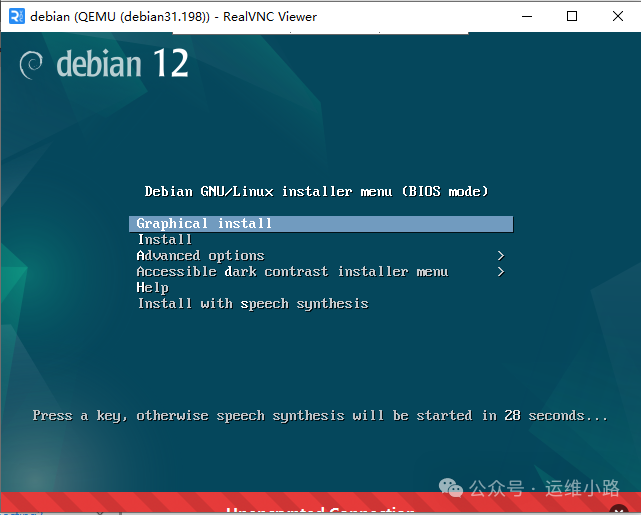Image resolution: width=641 pixels, height=515 pixels.
Task: Click the 'Debian GNU/Linux installer menu' heading
Action: point(317,191)
